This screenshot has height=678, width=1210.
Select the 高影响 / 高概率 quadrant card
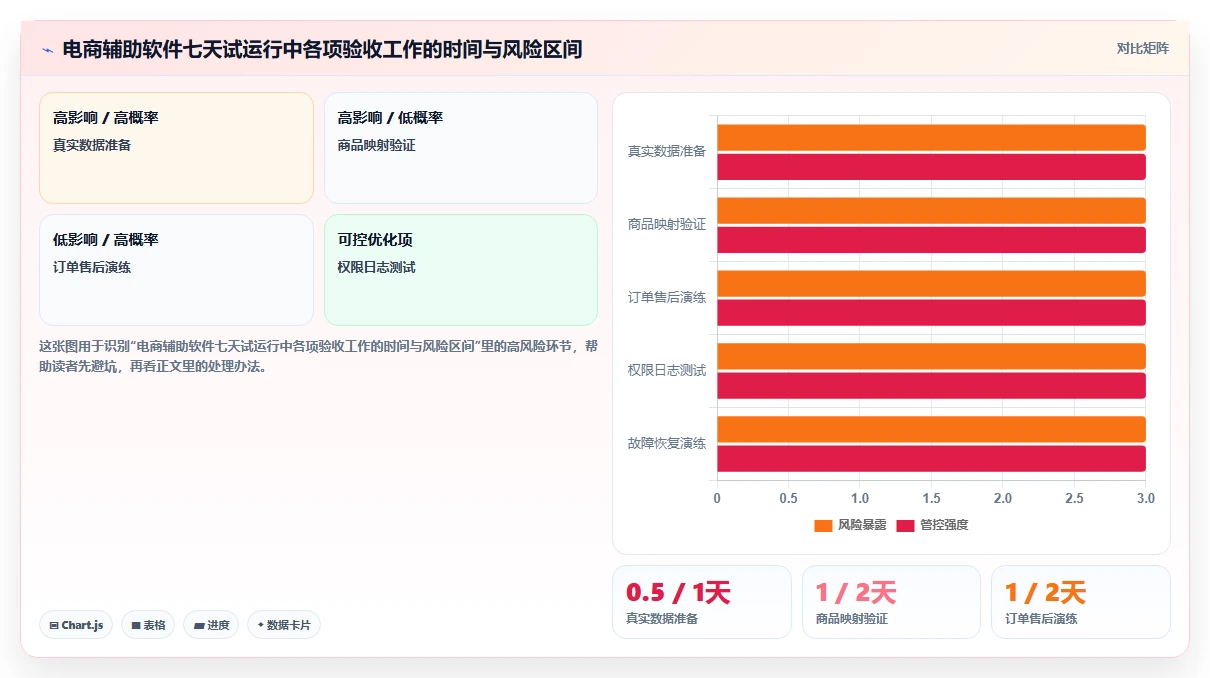pyautogui.click(x=176, y=148)
